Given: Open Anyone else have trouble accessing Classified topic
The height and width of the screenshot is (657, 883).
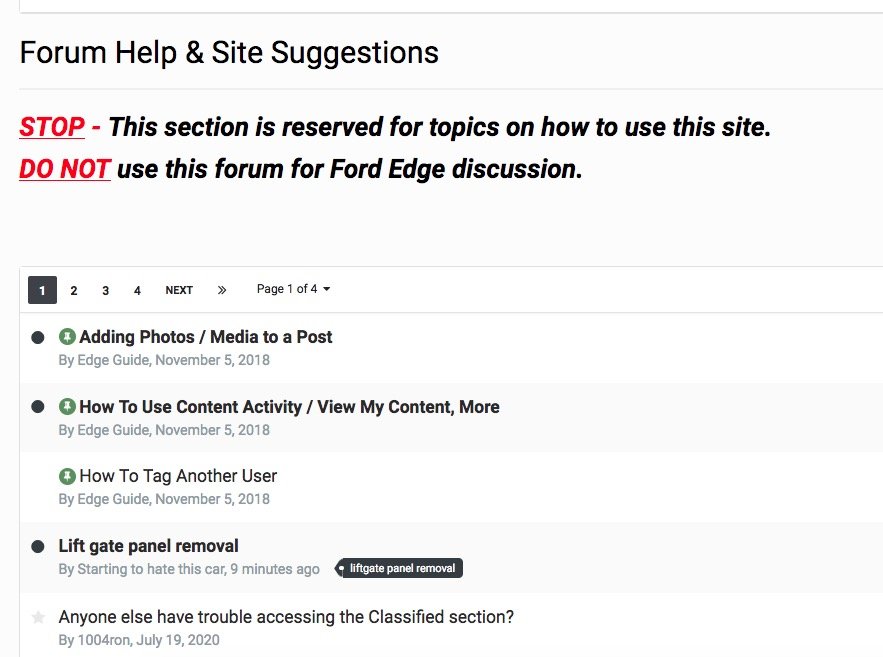Looking at the screenshot, I should pyautogui.click(x=286, y=617).
